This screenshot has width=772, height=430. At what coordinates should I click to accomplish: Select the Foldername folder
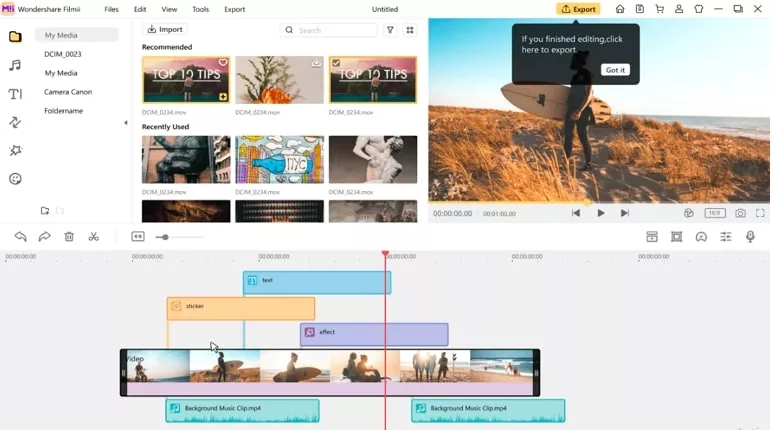pos(64,111)
